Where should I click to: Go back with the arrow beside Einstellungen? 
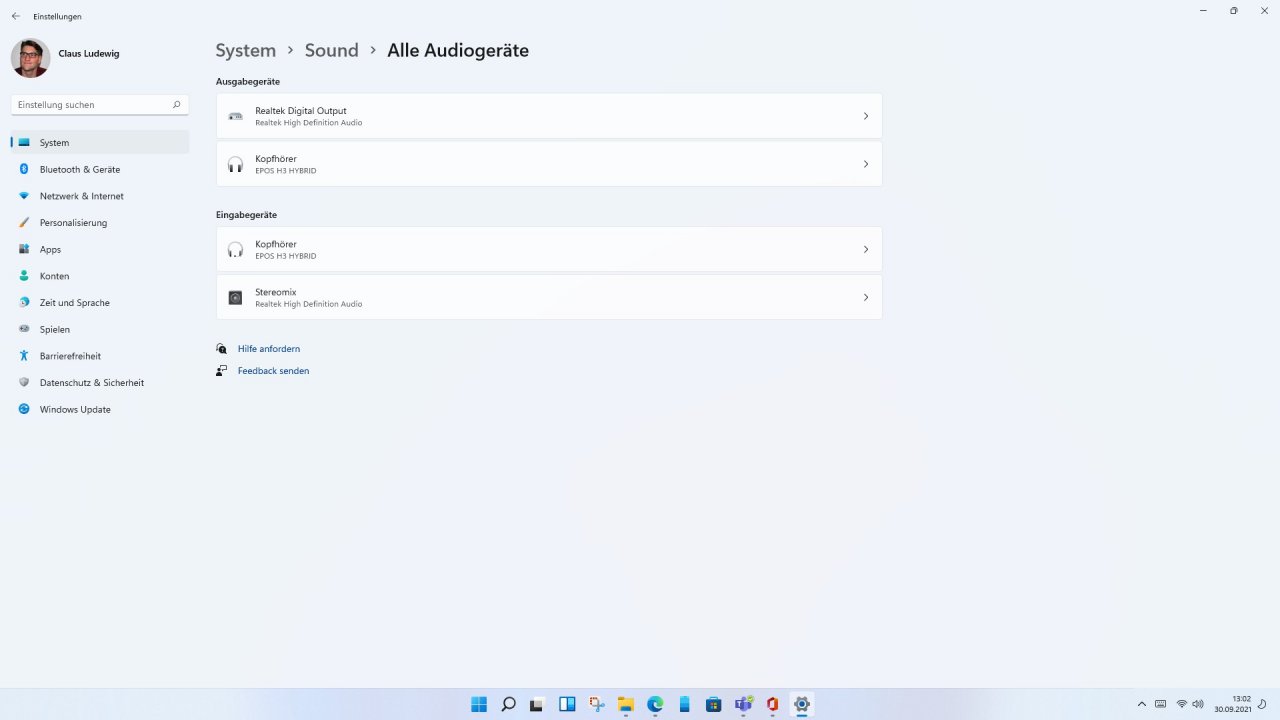[15, 16]
